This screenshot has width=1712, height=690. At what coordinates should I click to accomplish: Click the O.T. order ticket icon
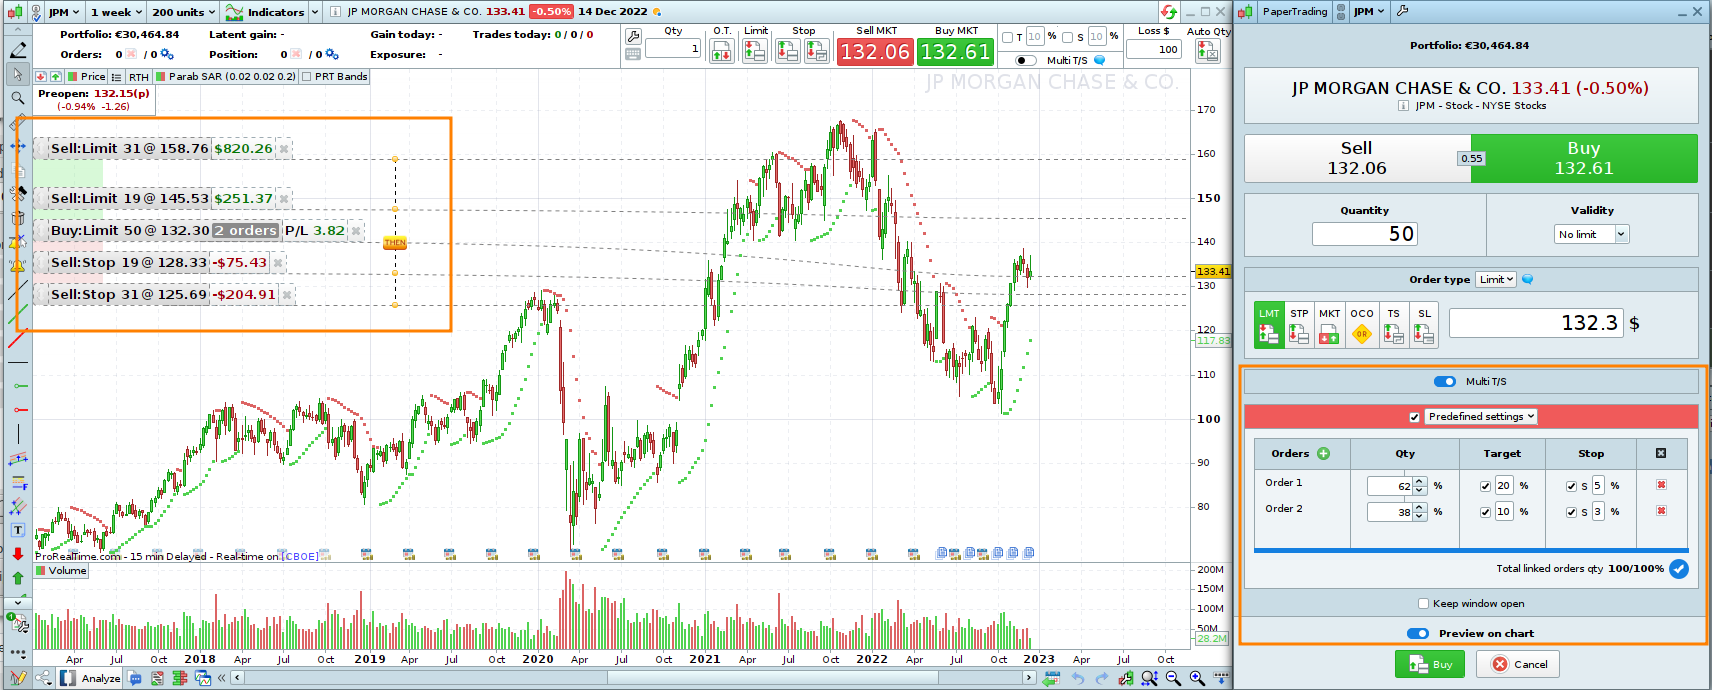click(722, 51)
